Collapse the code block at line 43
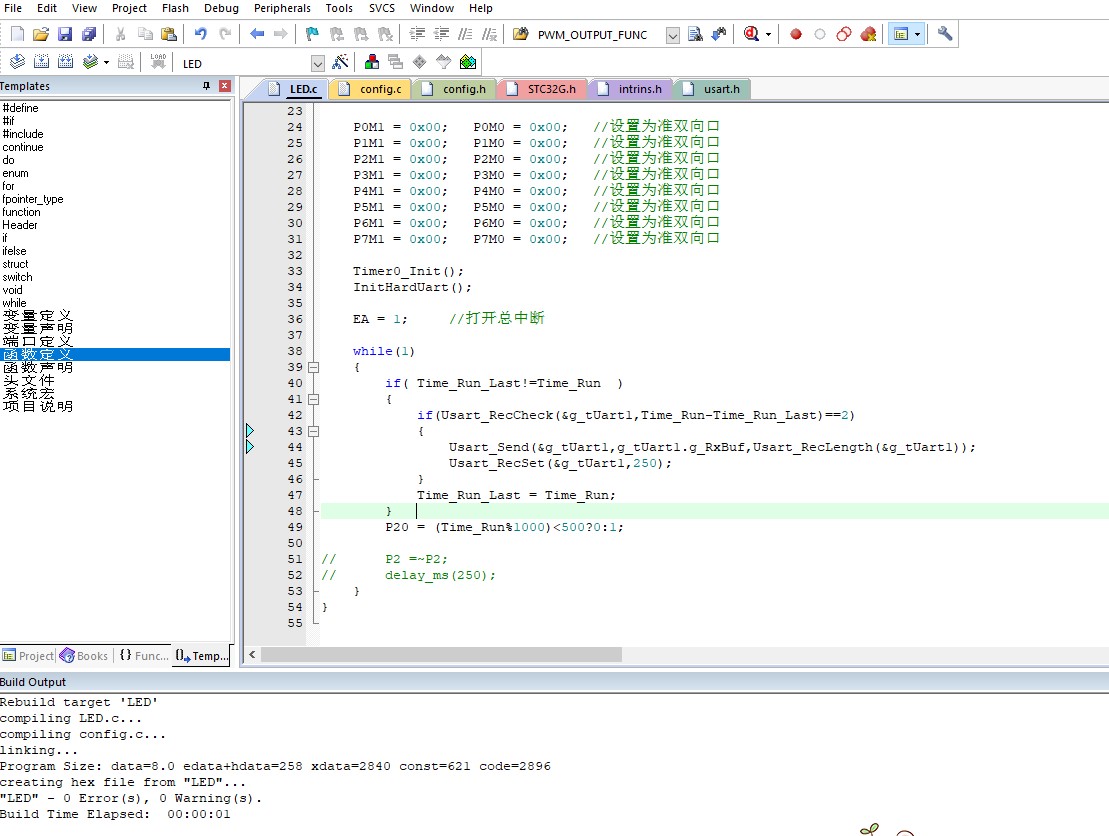 click(x=313, y=431)
